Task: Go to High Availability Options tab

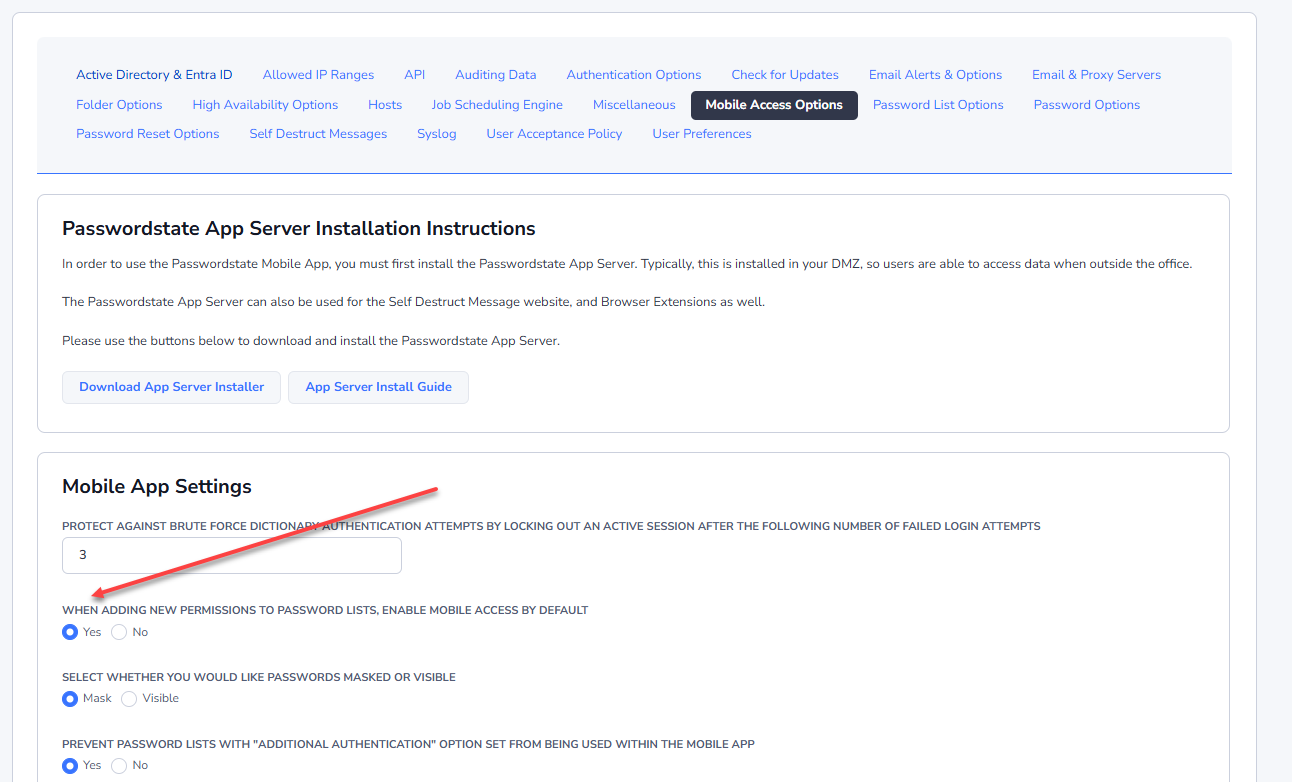Action: coord(265,105)
